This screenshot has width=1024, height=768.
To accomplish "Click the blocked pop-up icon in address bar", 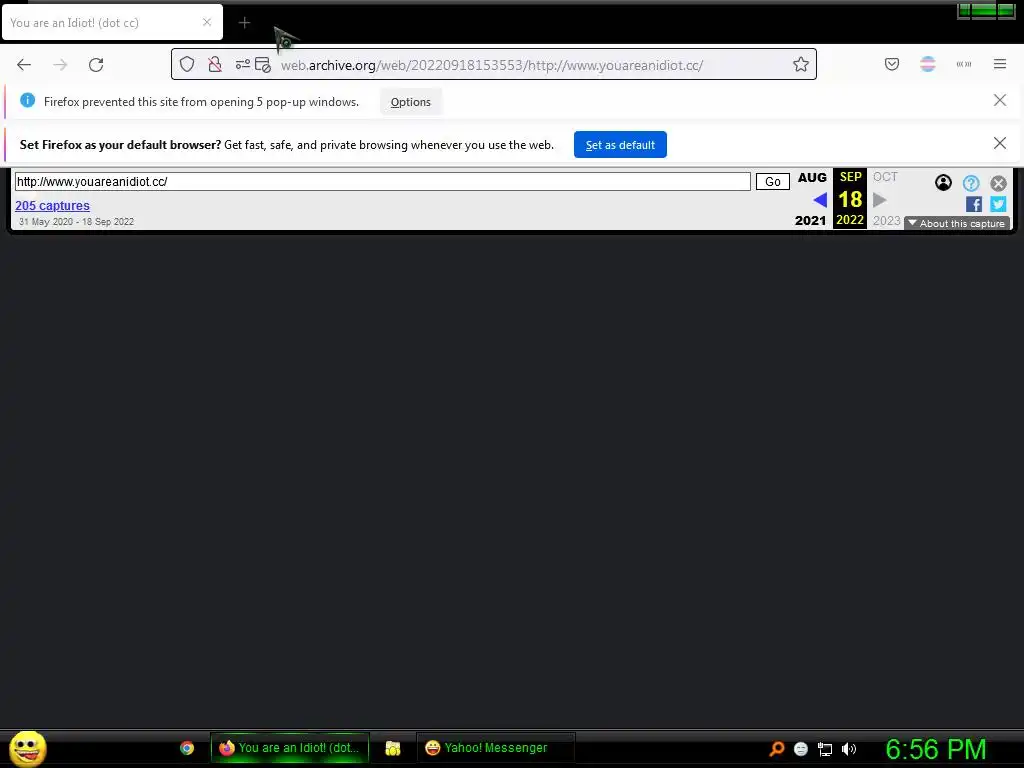I will [x=263, y=65].
